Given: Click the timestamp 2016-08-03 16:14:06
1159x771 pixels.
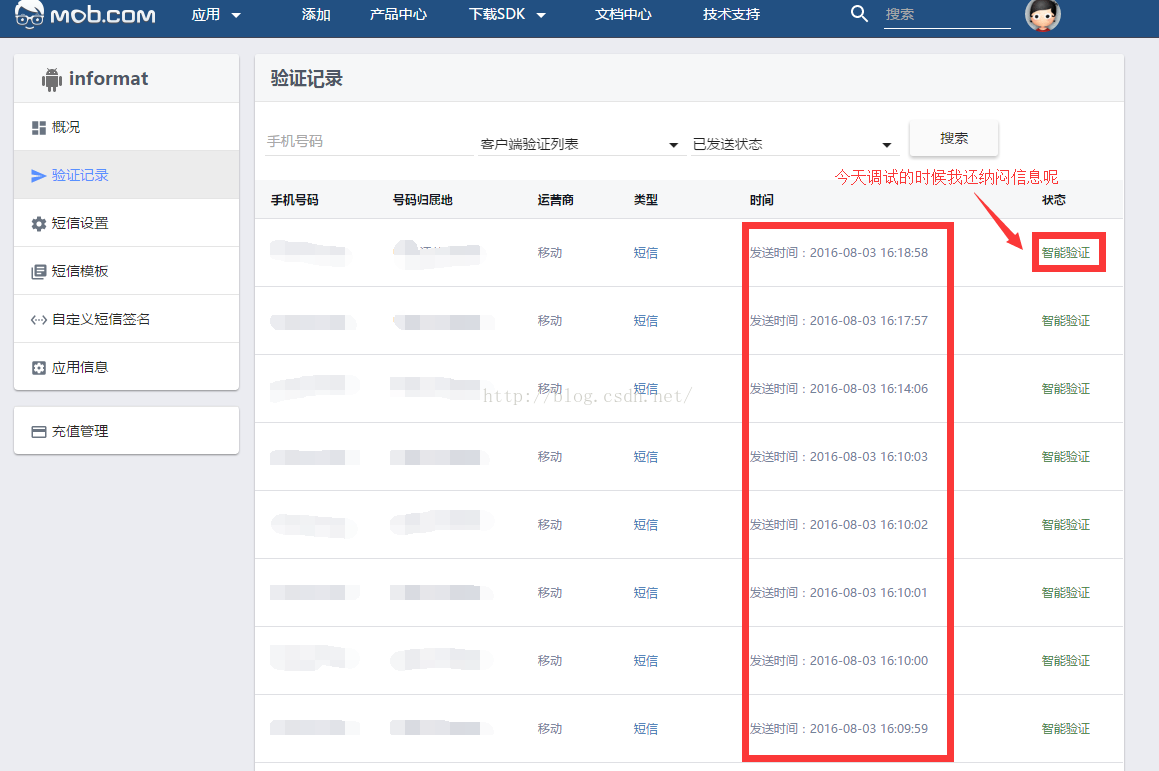Looking at the screenshot, I should click(869, 389).
